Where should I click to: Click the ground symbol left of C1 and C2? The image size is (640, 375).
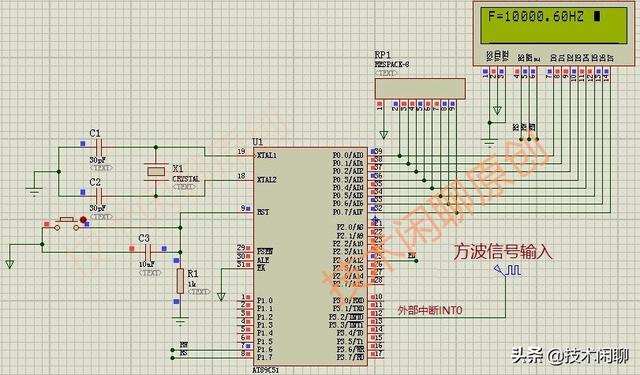(34, 191)
